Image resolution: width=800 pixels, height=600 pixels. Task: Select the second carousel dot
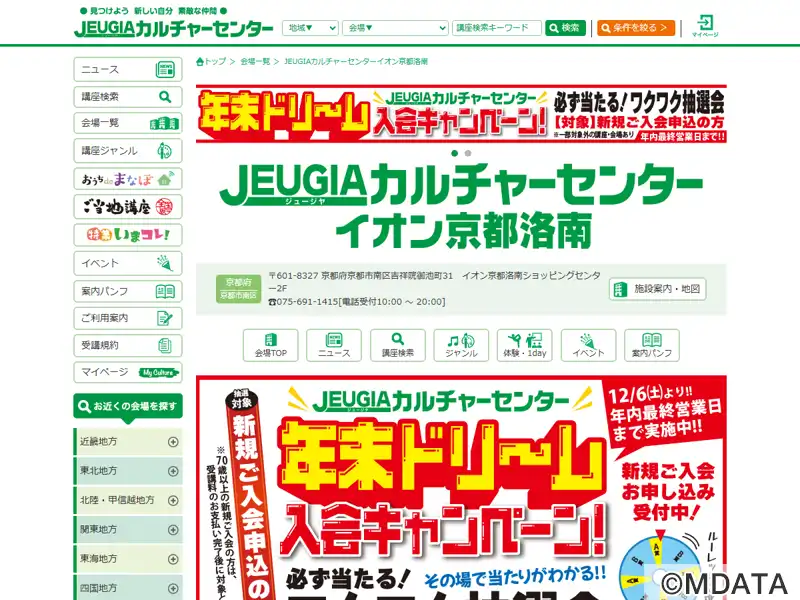468,153
